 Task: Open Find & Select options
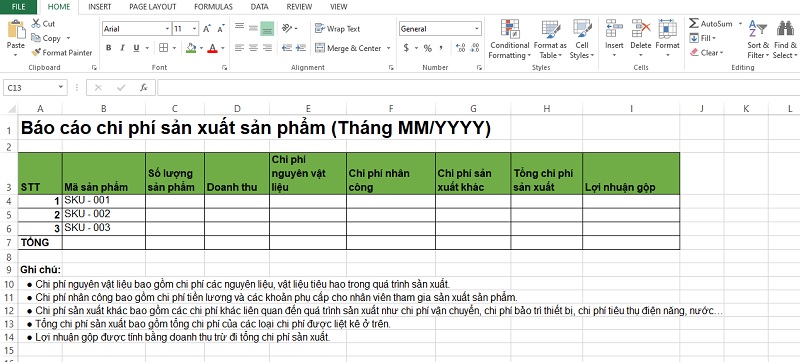[x=784, y=40]
